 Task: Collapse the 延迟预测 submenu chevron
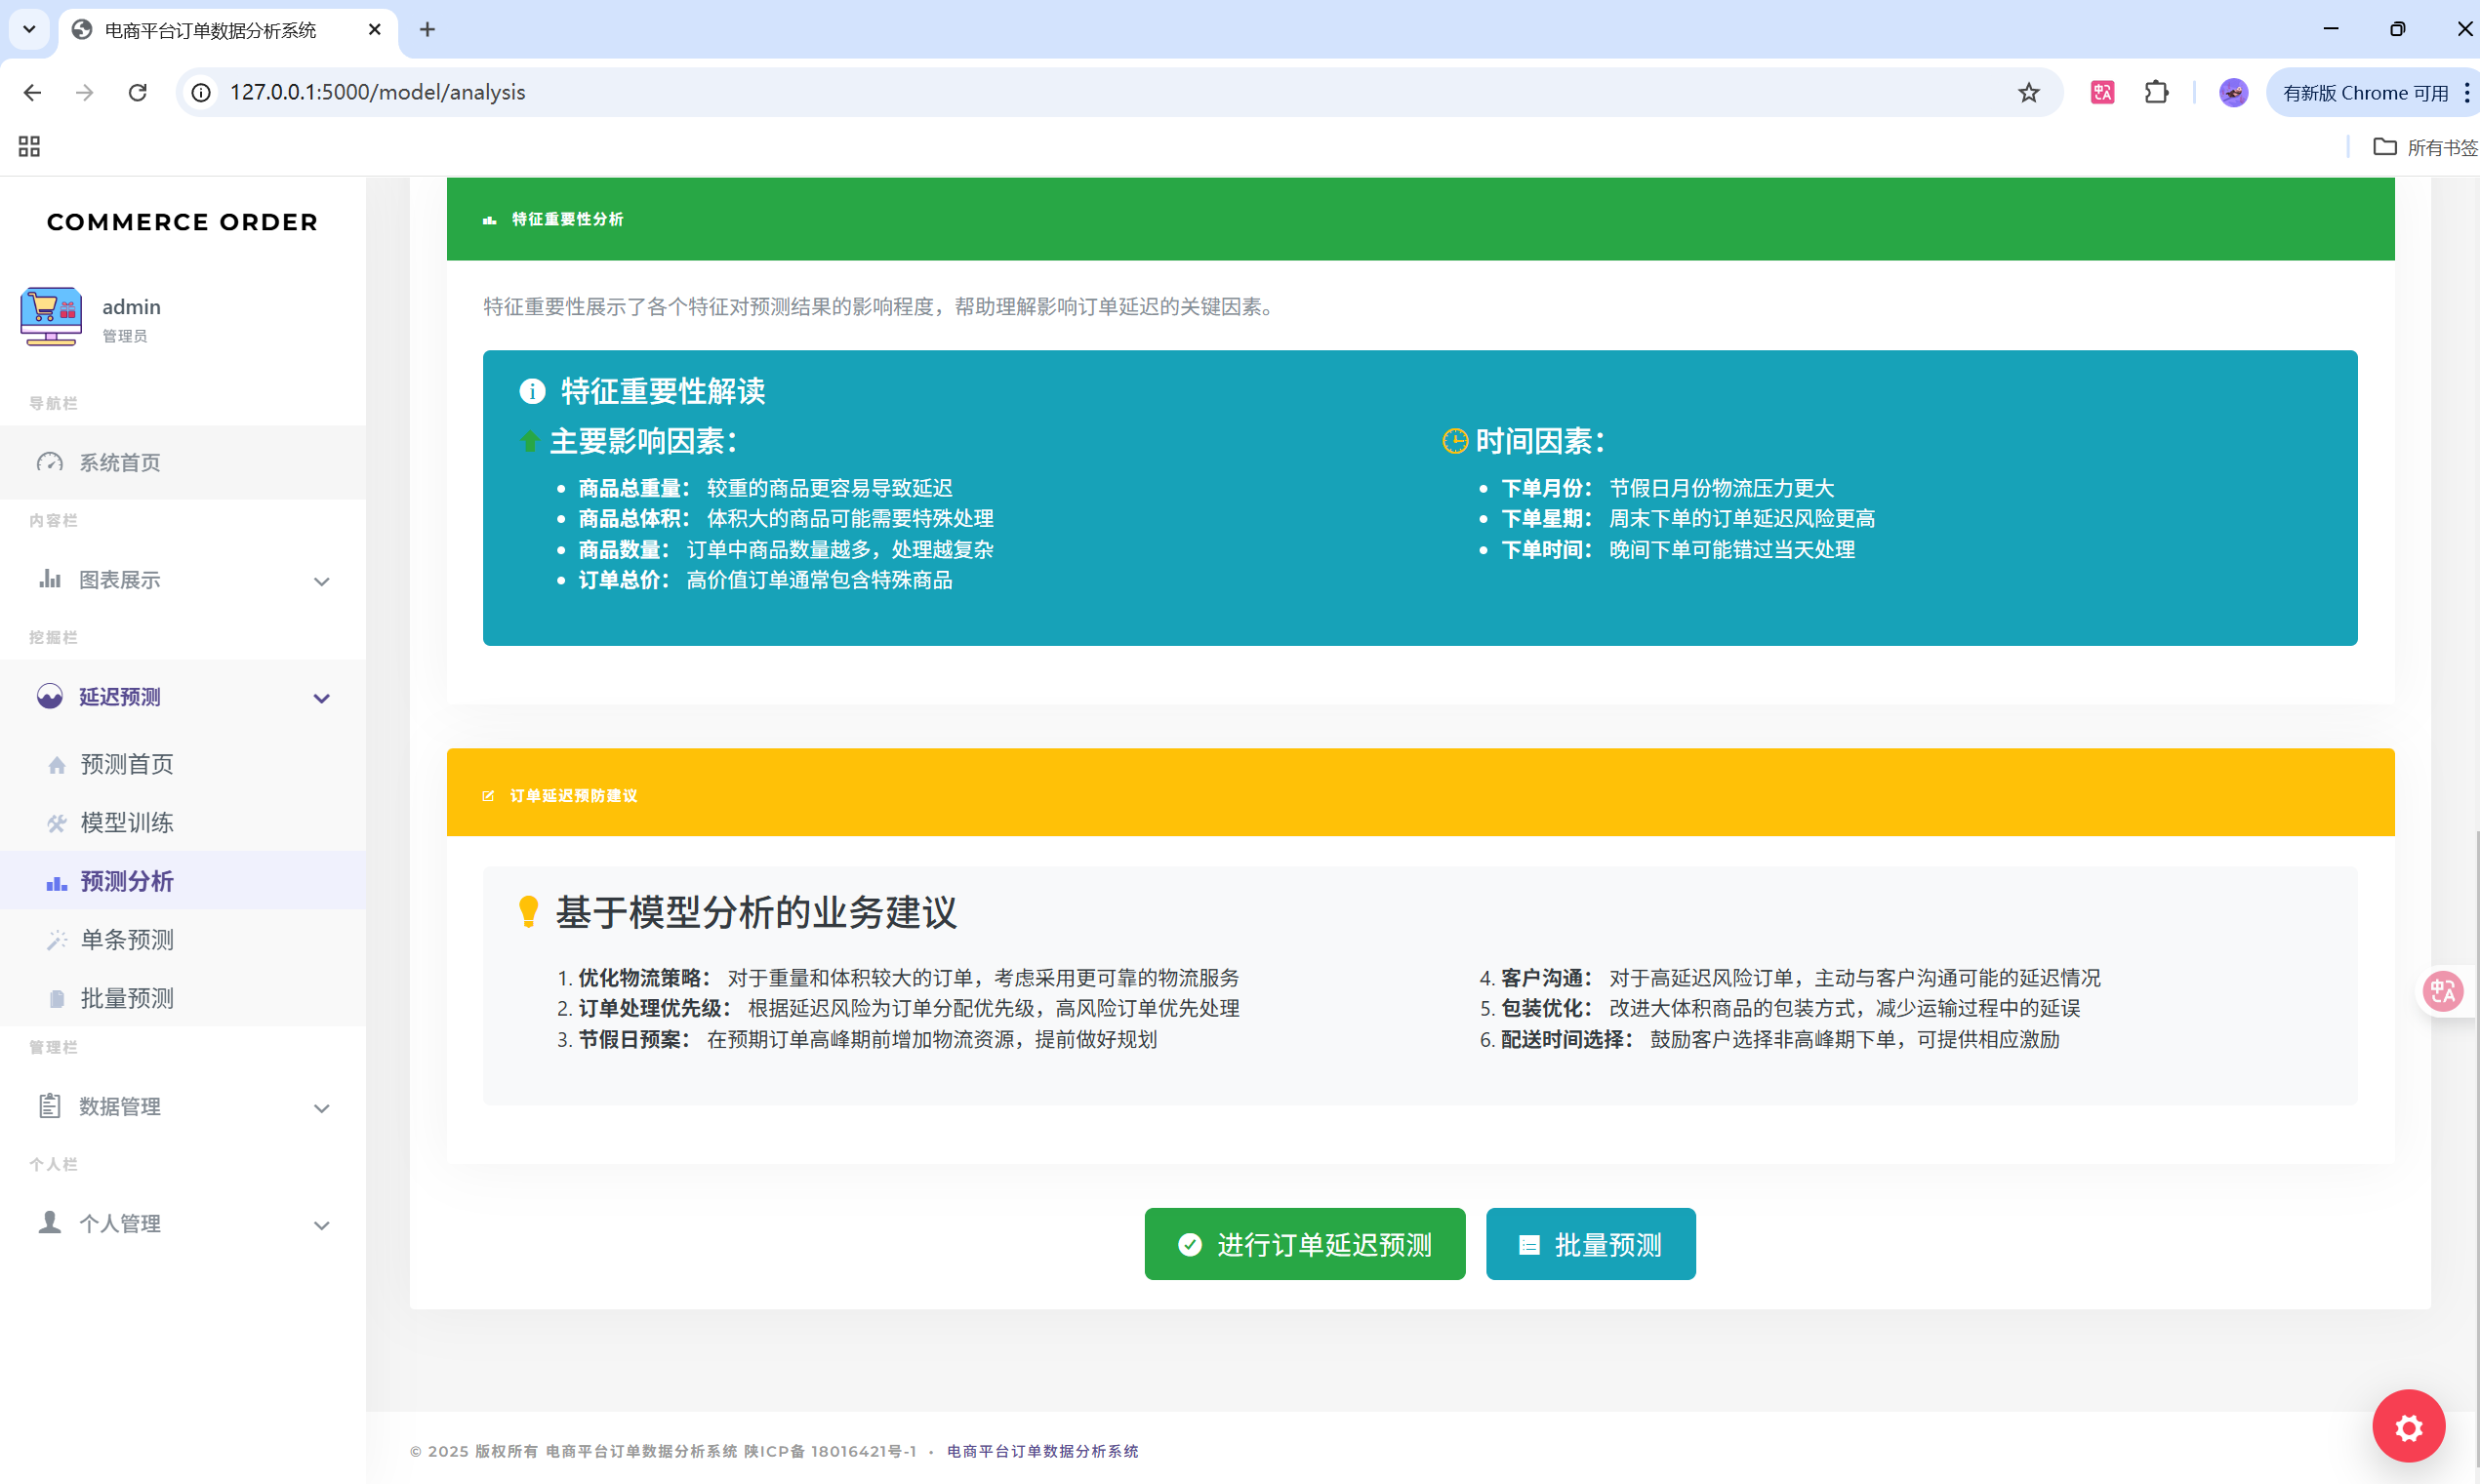[x=321, y=698]
